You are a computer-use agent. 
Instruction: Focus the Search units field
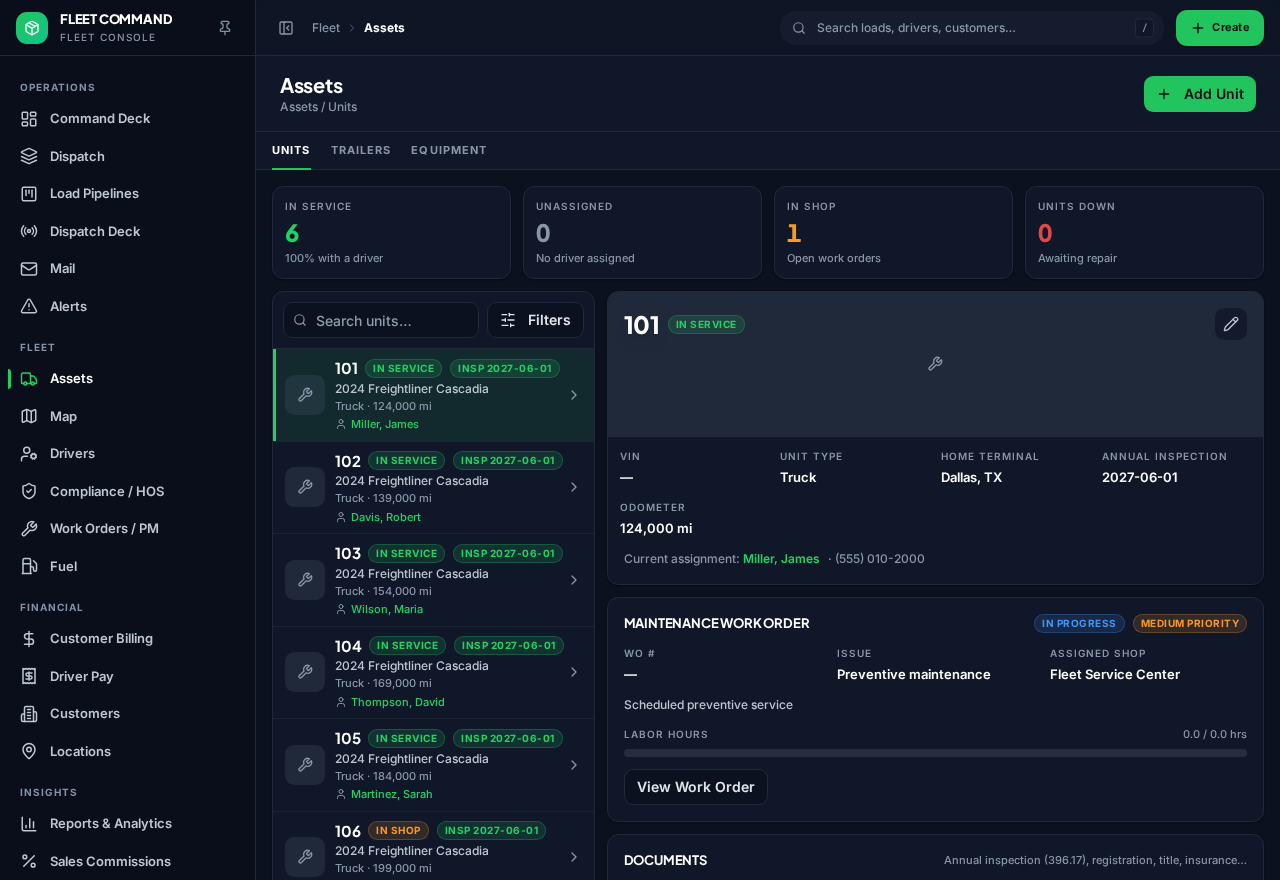point(381,320)
